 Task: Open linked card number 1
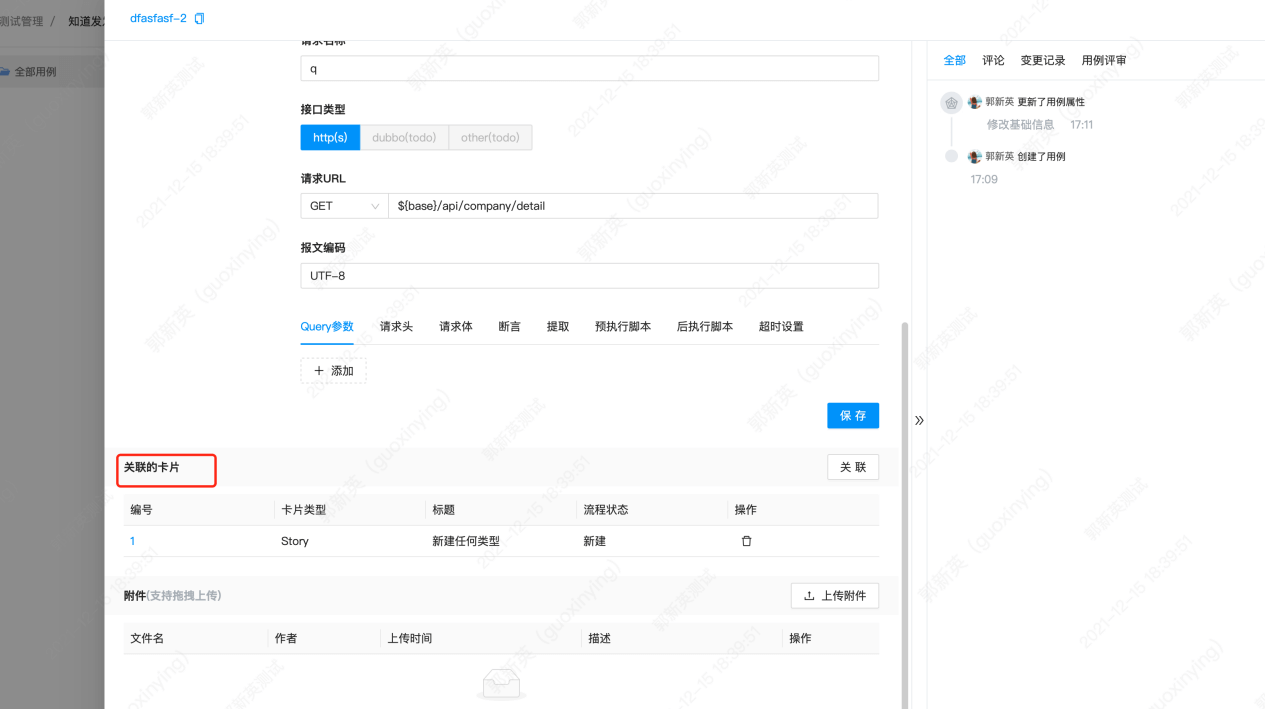coord(132,540)
